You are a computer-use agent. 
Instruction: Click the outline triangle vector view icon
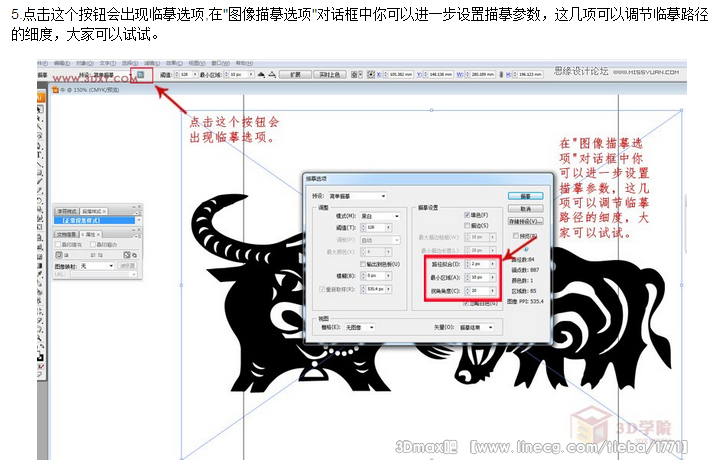click(272, 75)
